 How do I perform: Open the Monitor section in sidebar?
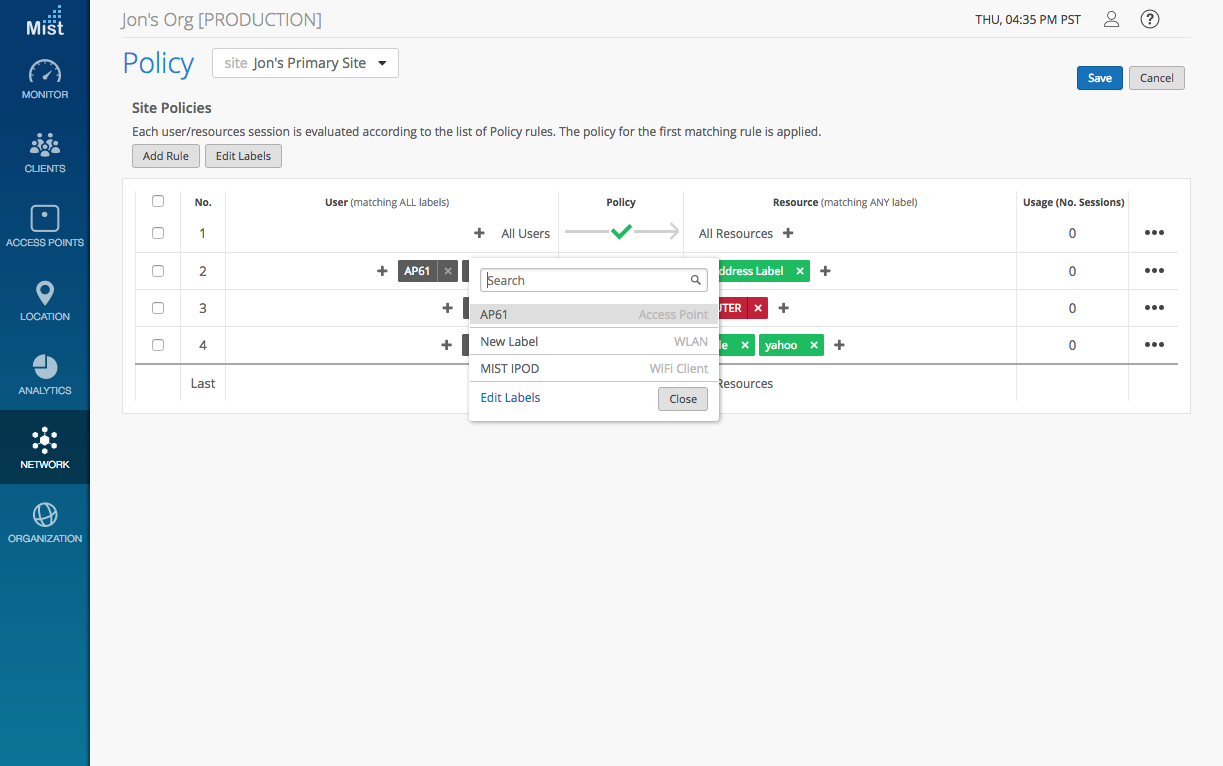pos(45,80)
